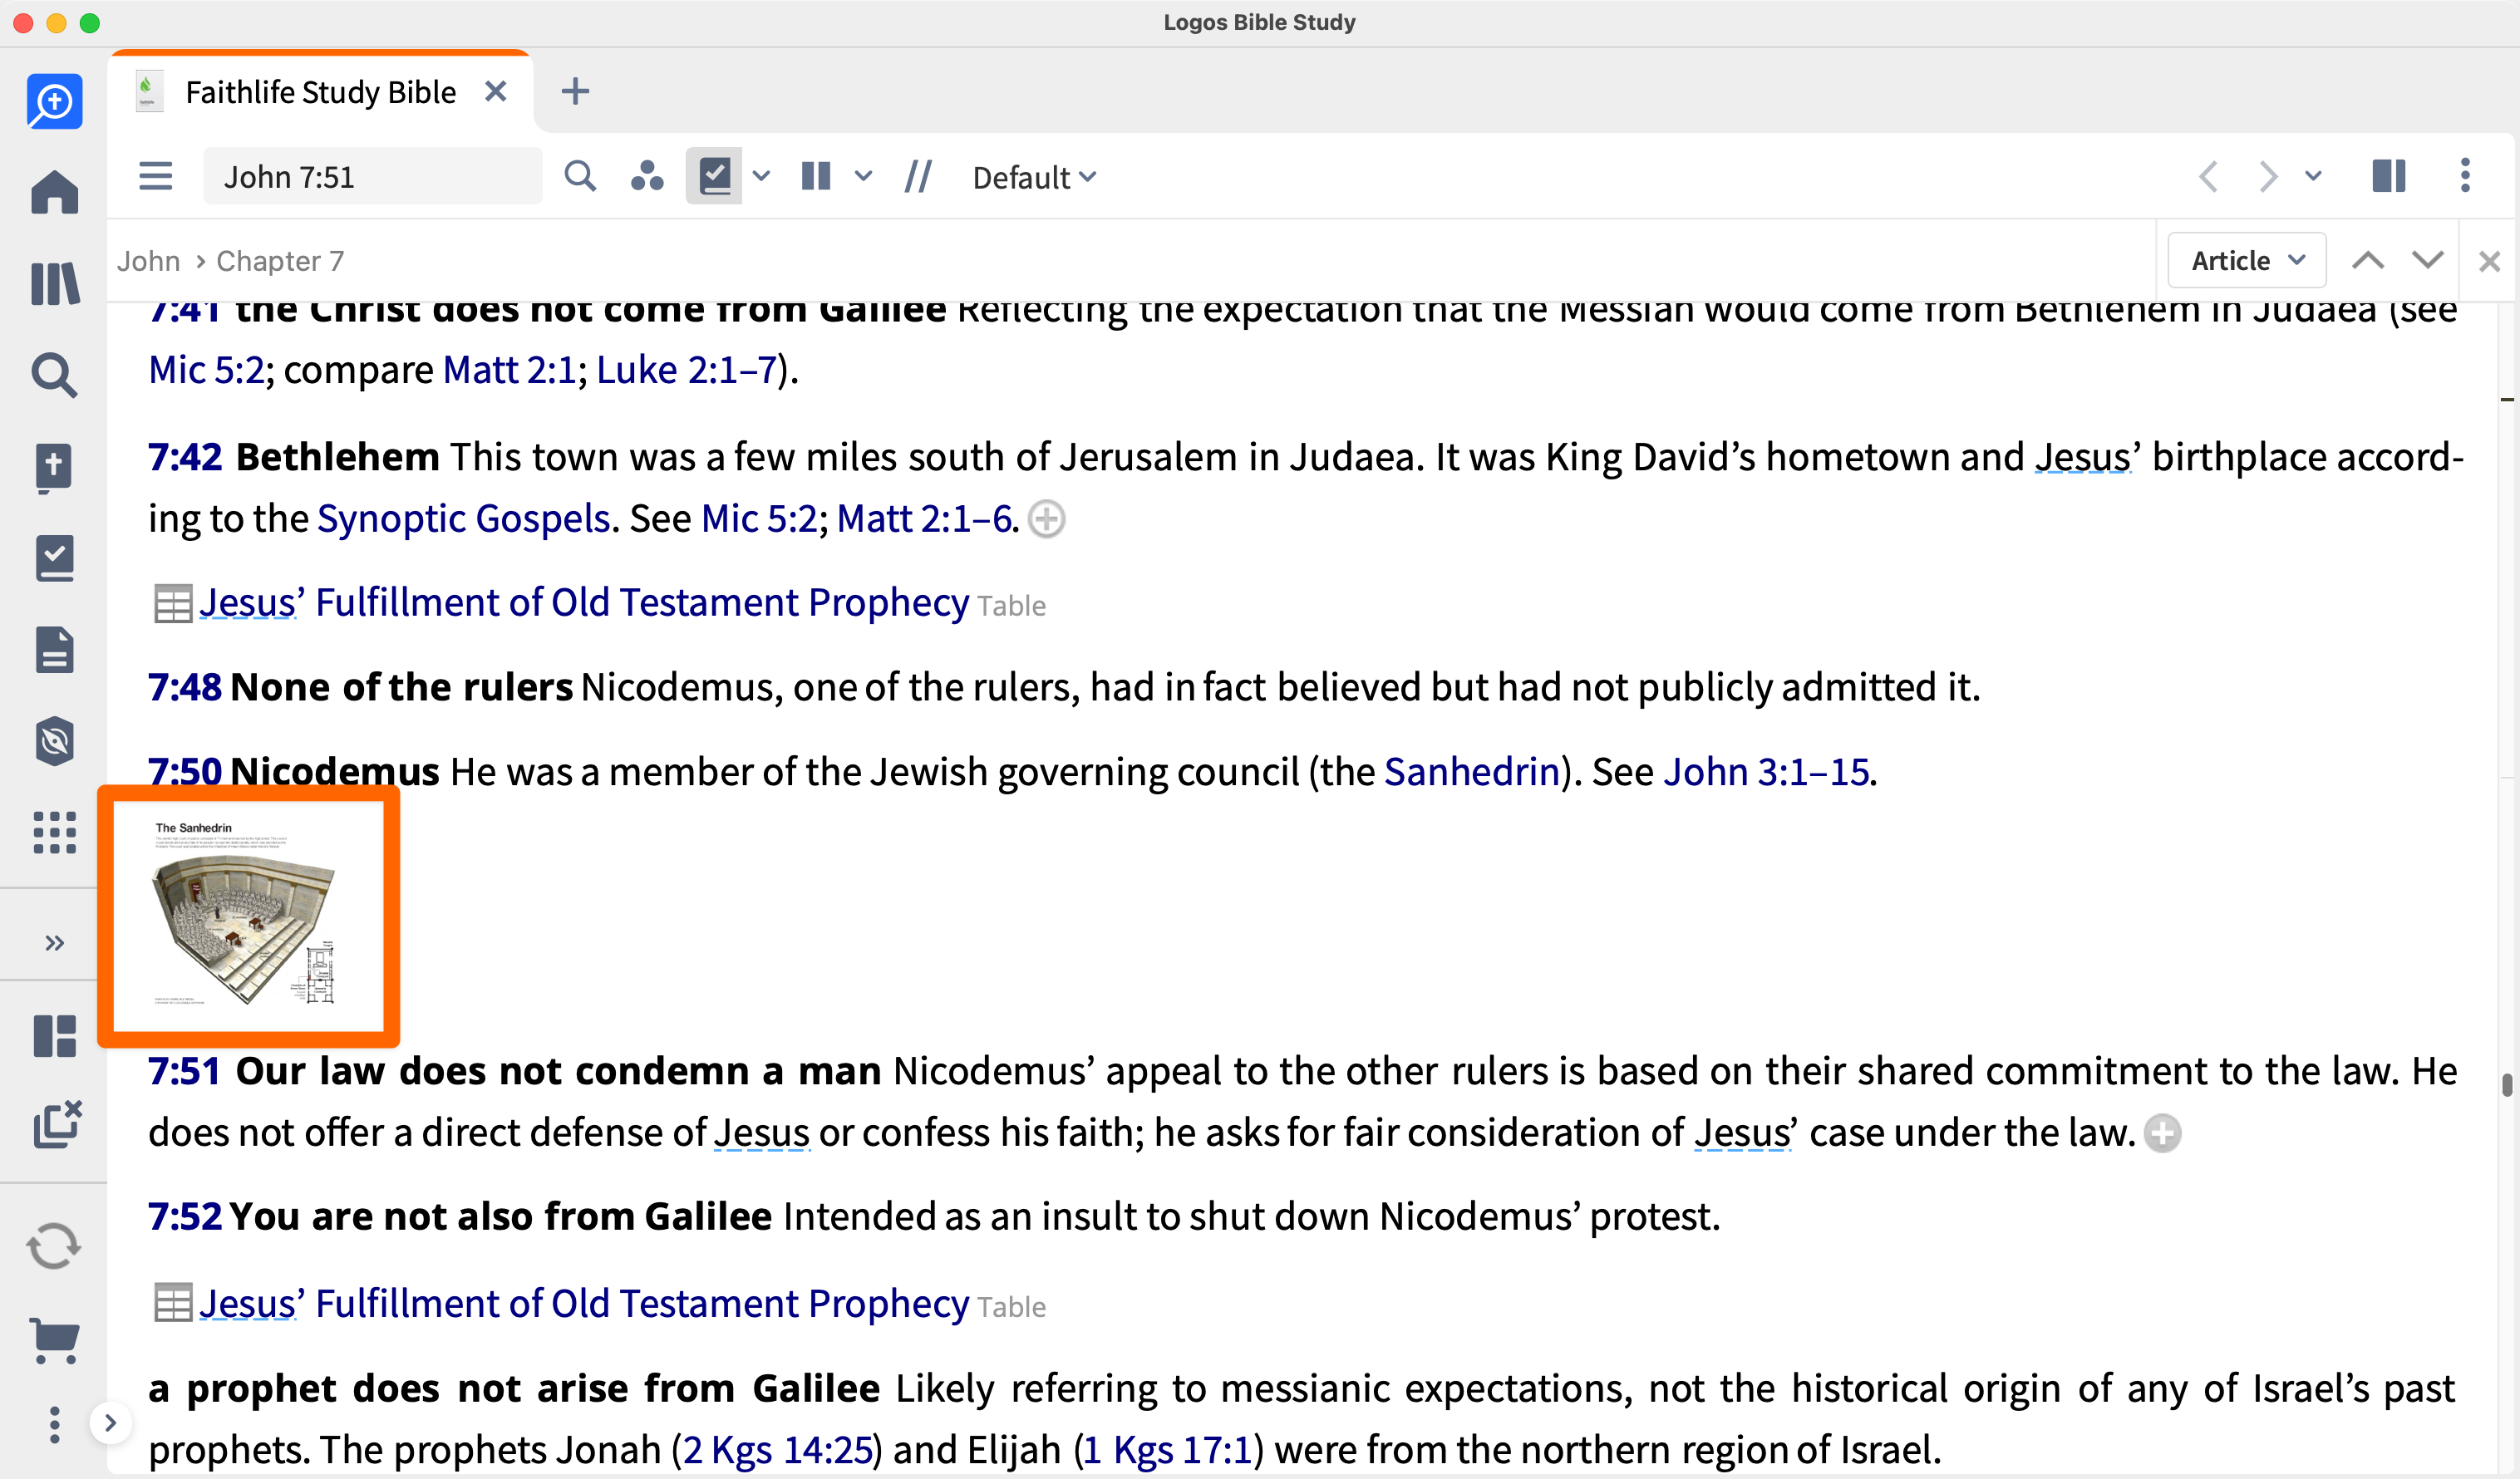Image resolution: width=2520 pixels, height=1479 pixels.
Task: Navigate forward in history
Action: (2268, 177)
